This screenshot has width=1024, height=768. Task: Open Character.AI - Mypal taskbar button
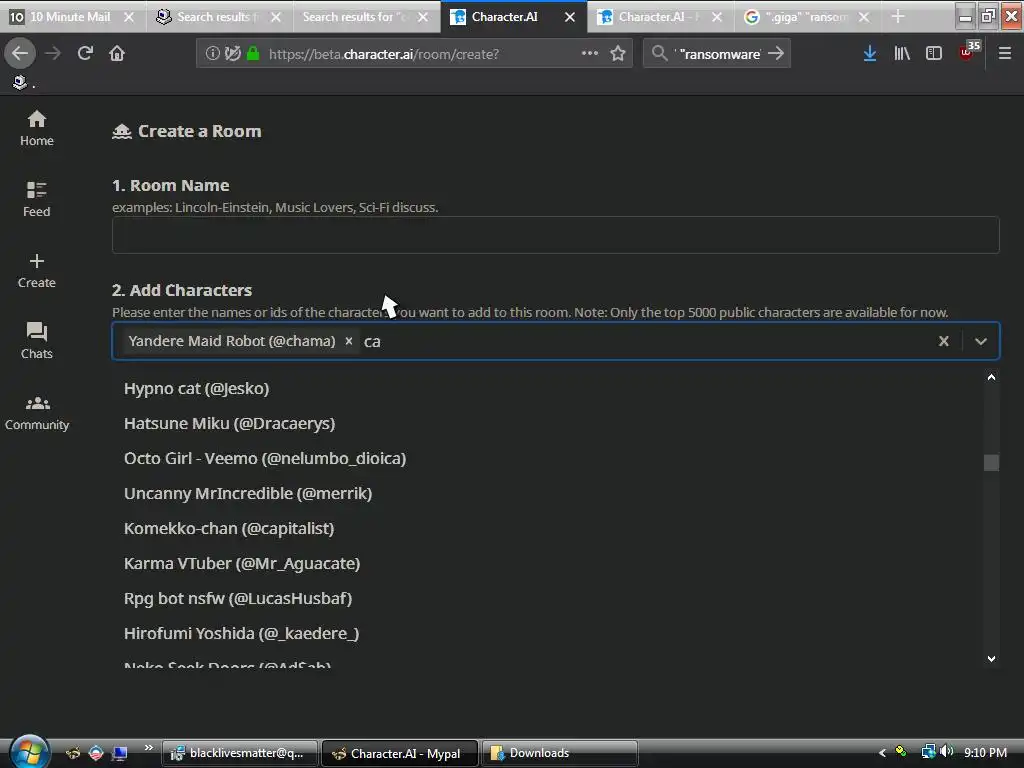pyautogui.click(x=400, y=753)
